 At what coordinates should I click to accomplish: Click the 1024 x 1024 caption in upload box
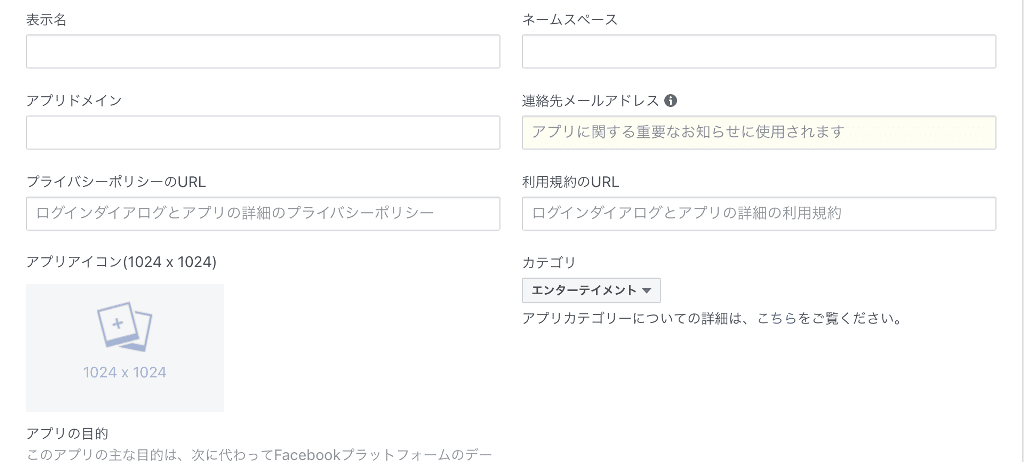[x=124, y=373]
